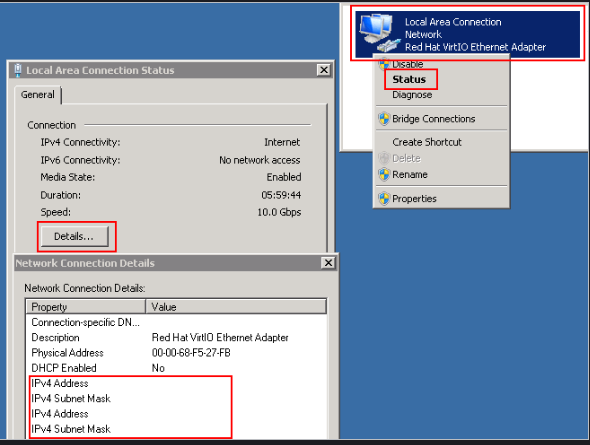This screenshot has width=590, height=445.
Task: Click the Property column header
Action: [x=86, y=307]
